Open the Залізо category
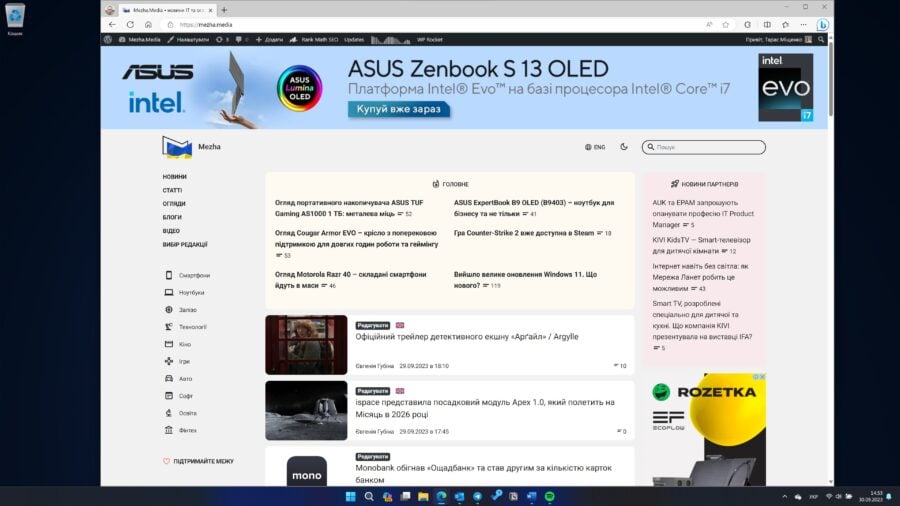 (181, 310)
